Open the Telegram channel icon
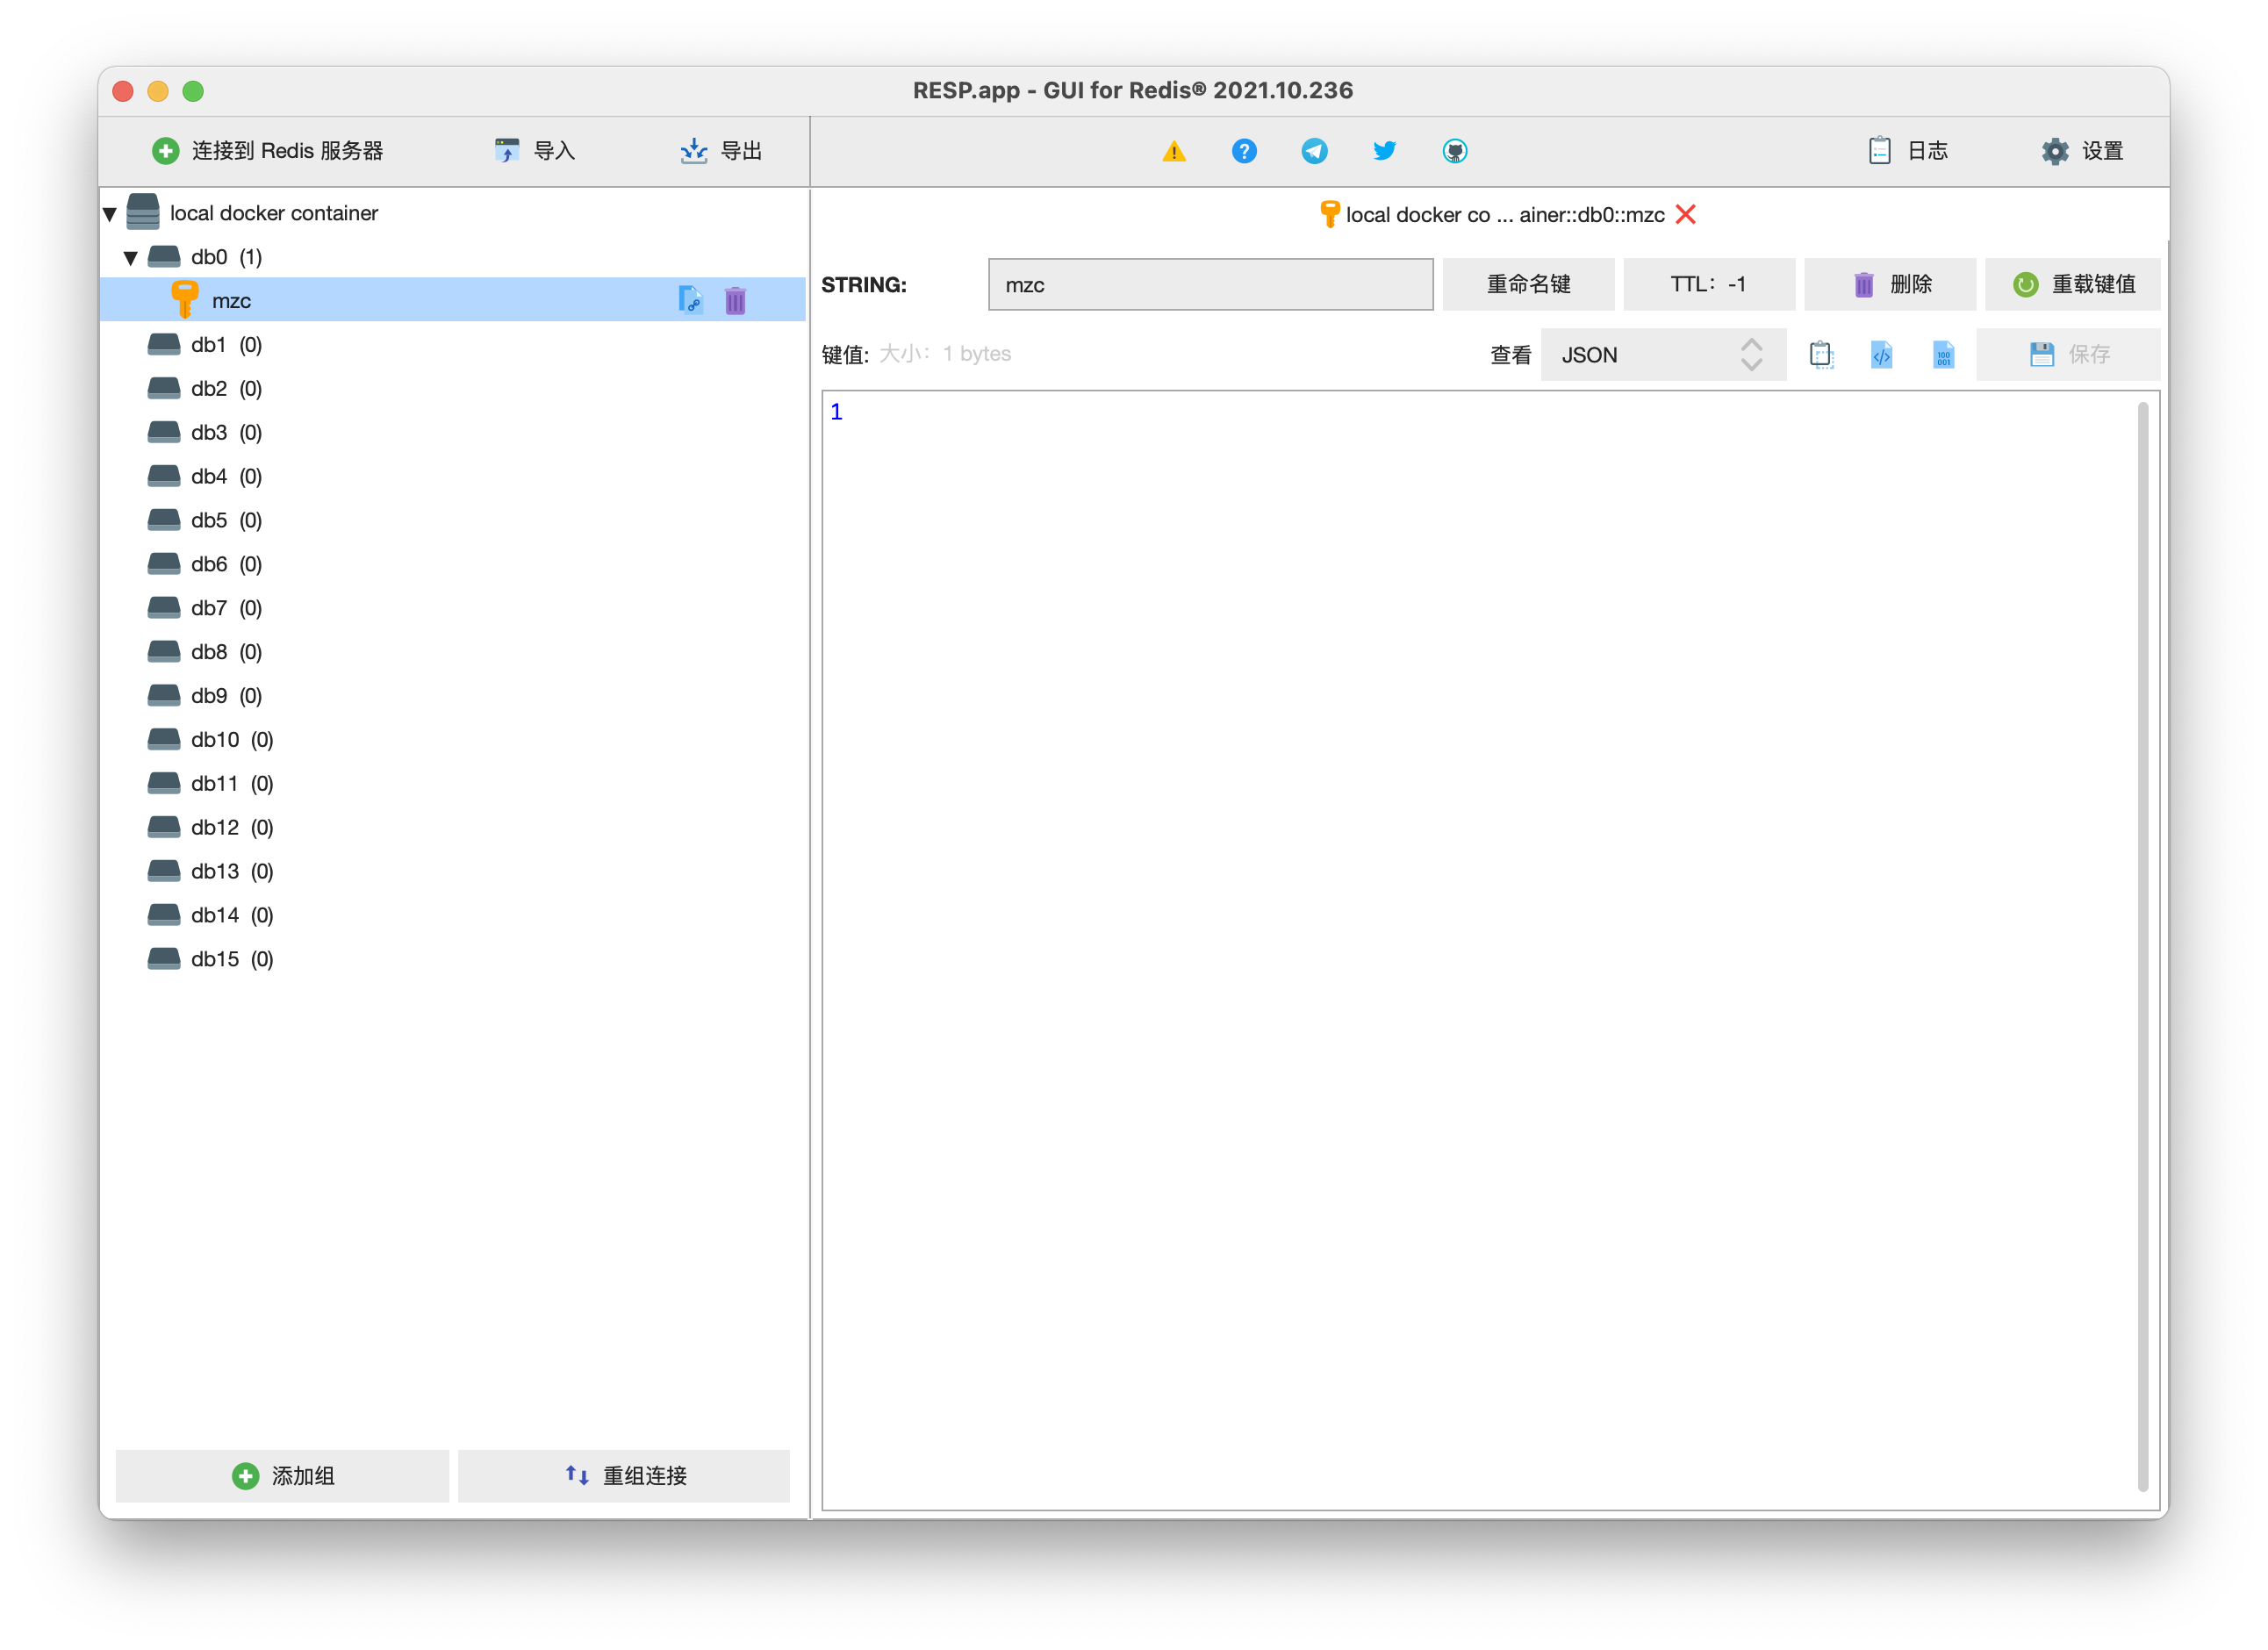 (x=1314, y=151)
